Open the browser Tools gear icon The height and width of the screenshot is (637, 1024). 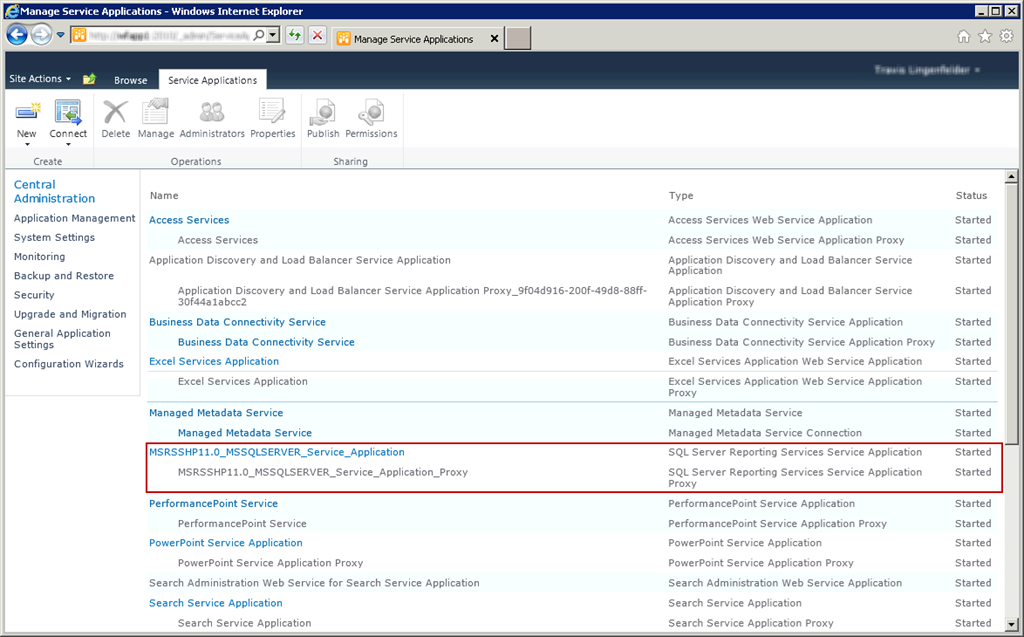(1007, 36)
